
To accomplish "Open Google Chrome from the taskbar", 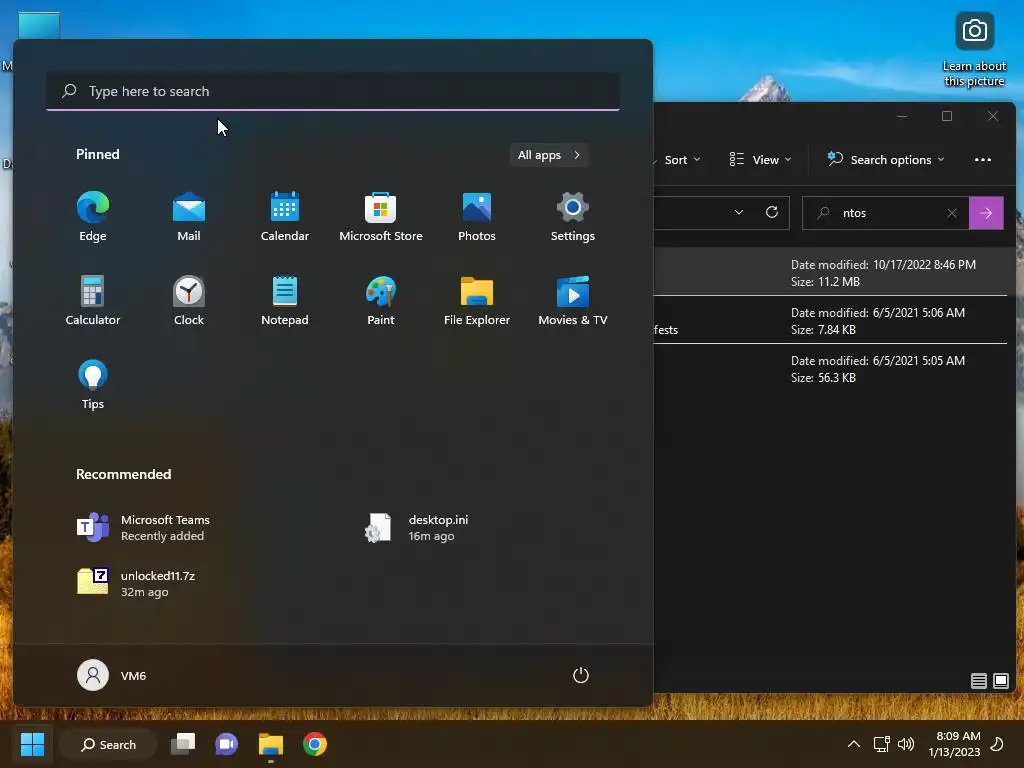I will 315,744.
